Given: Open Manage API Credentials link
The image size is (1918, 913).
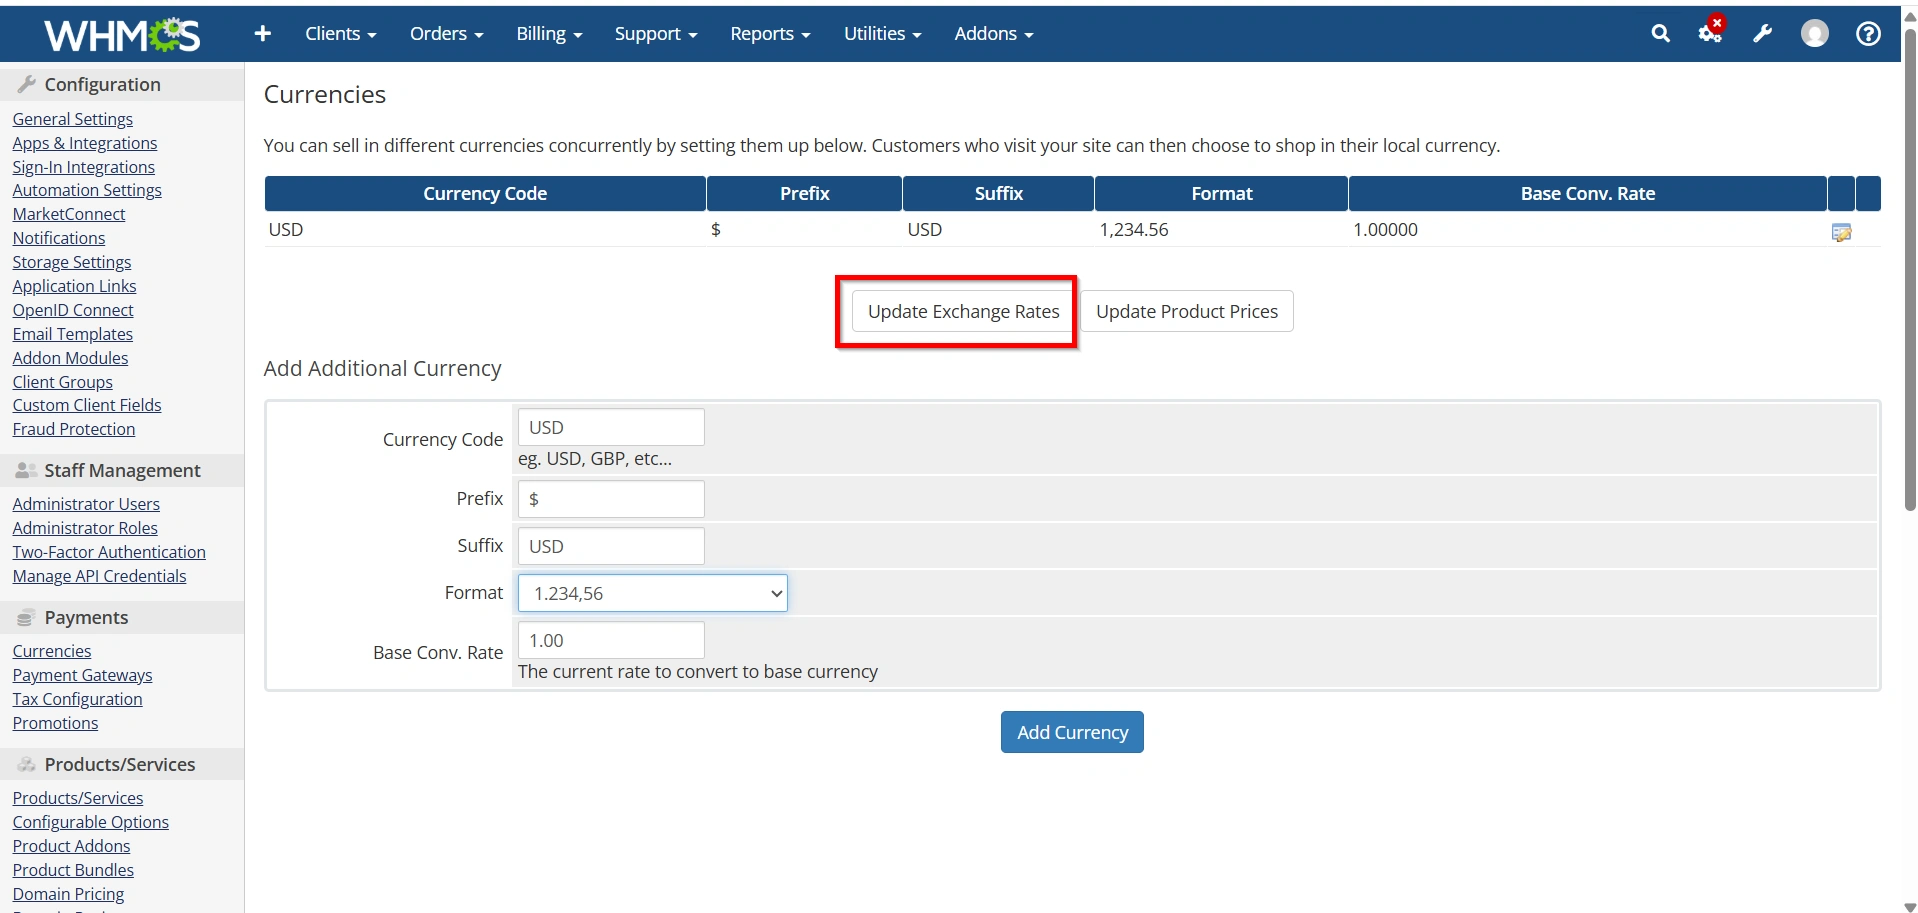Looking at the screenshot, I should click(99, 576).
